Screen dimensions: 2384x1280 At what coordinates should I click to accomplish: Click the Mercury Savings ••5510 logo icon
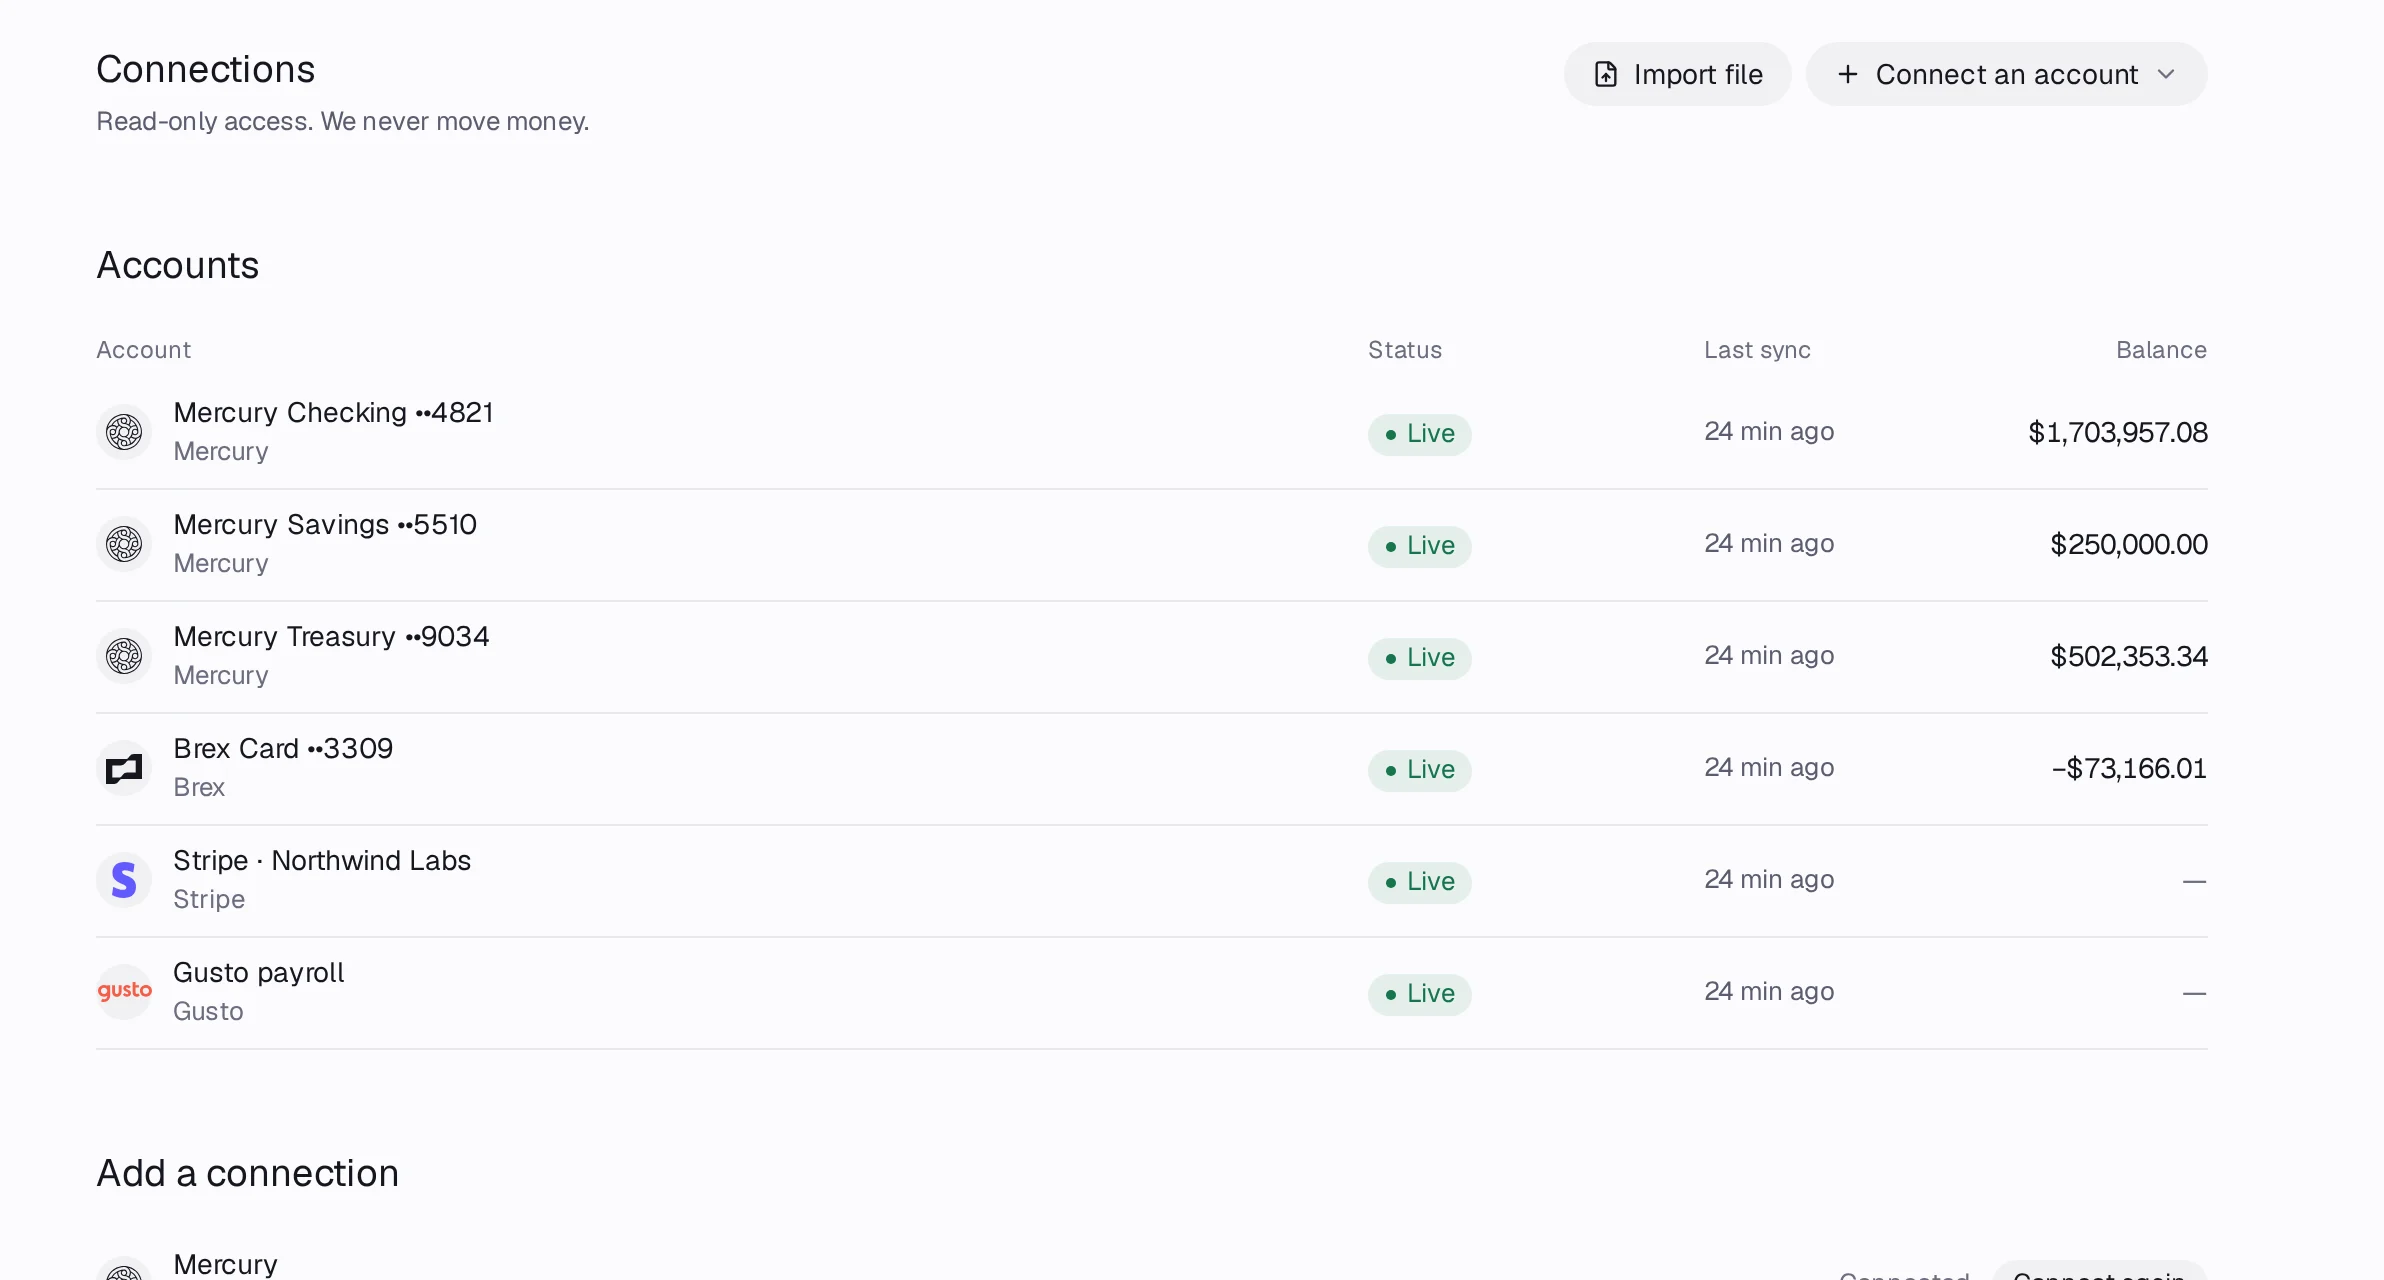coord(124,544)
